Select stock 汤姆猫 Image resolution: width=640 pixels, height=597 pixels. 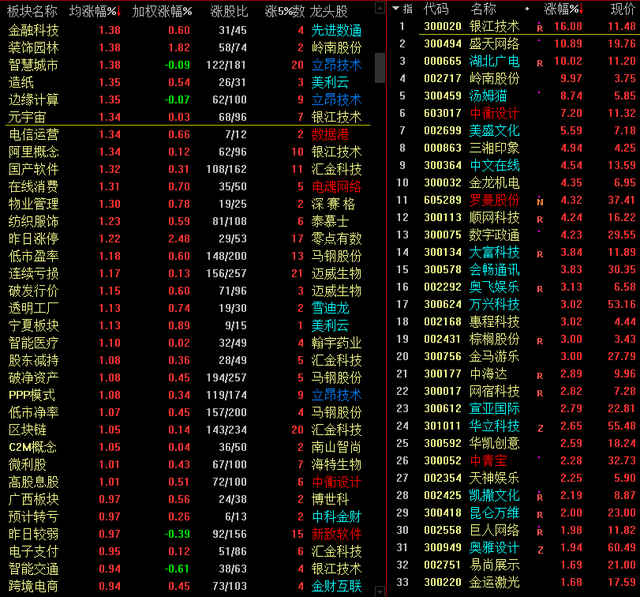coord(488,96)
